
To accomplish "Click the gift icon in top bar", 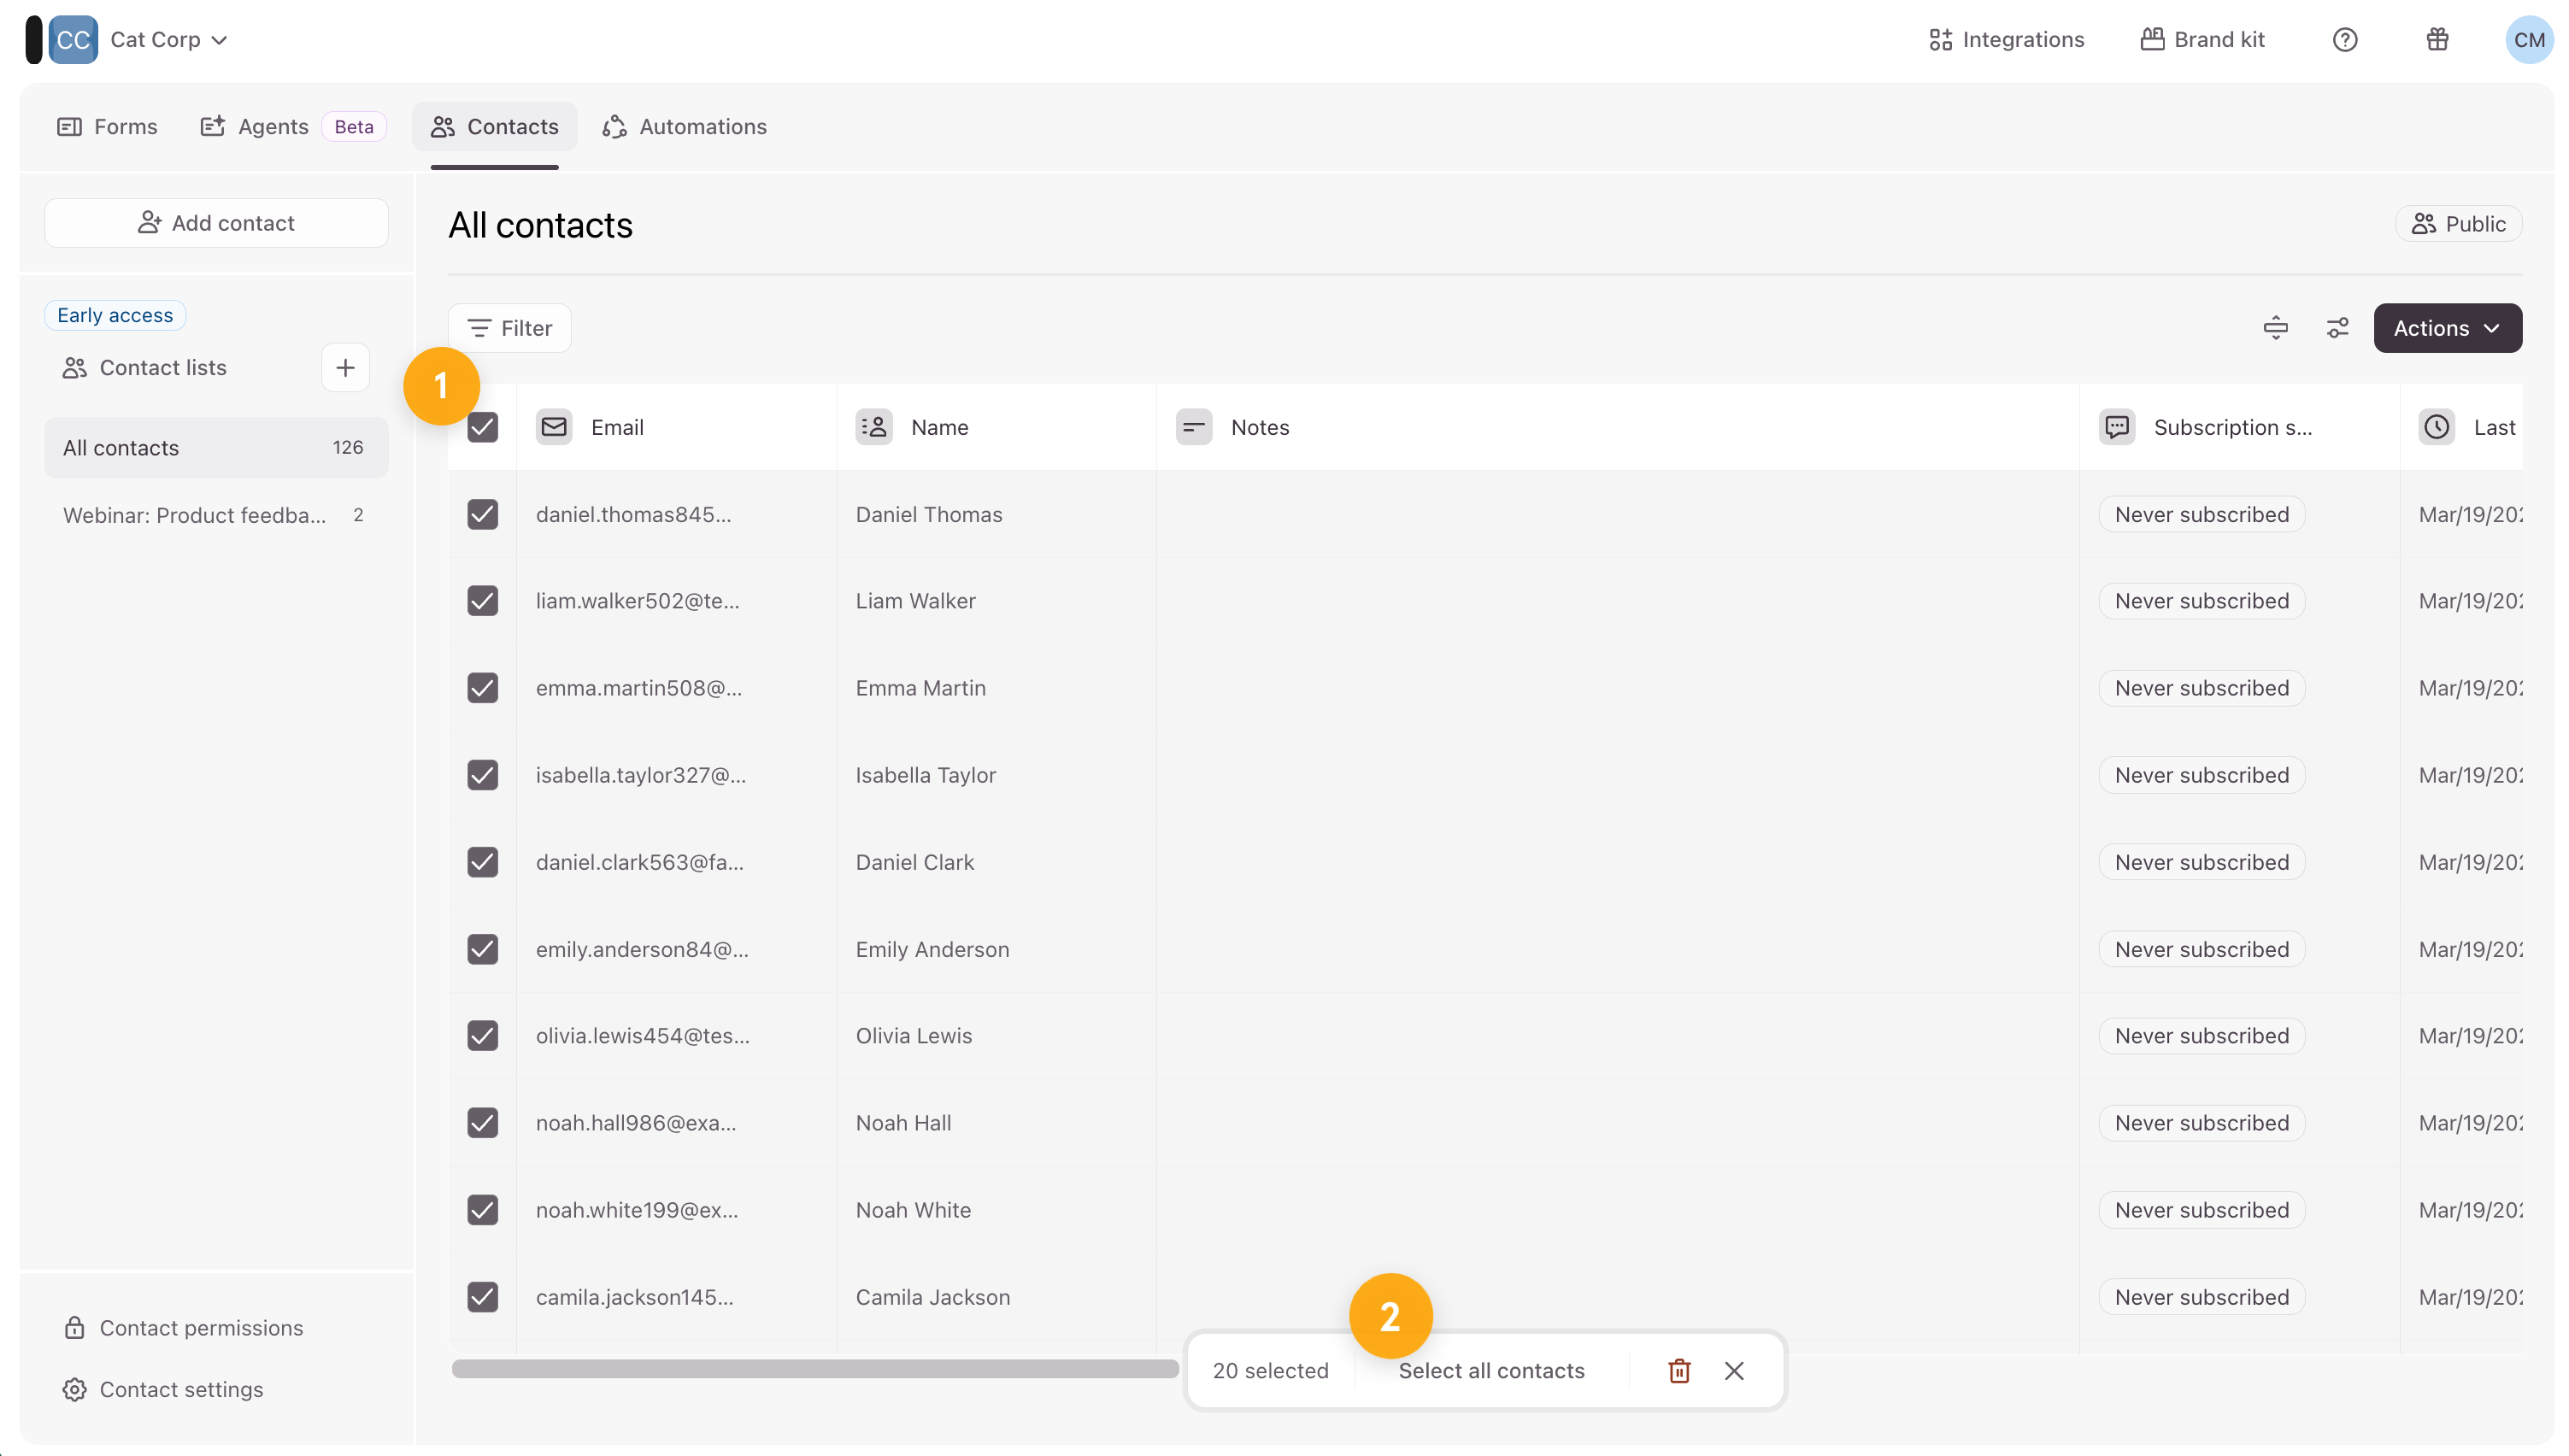I will 2437,40.
